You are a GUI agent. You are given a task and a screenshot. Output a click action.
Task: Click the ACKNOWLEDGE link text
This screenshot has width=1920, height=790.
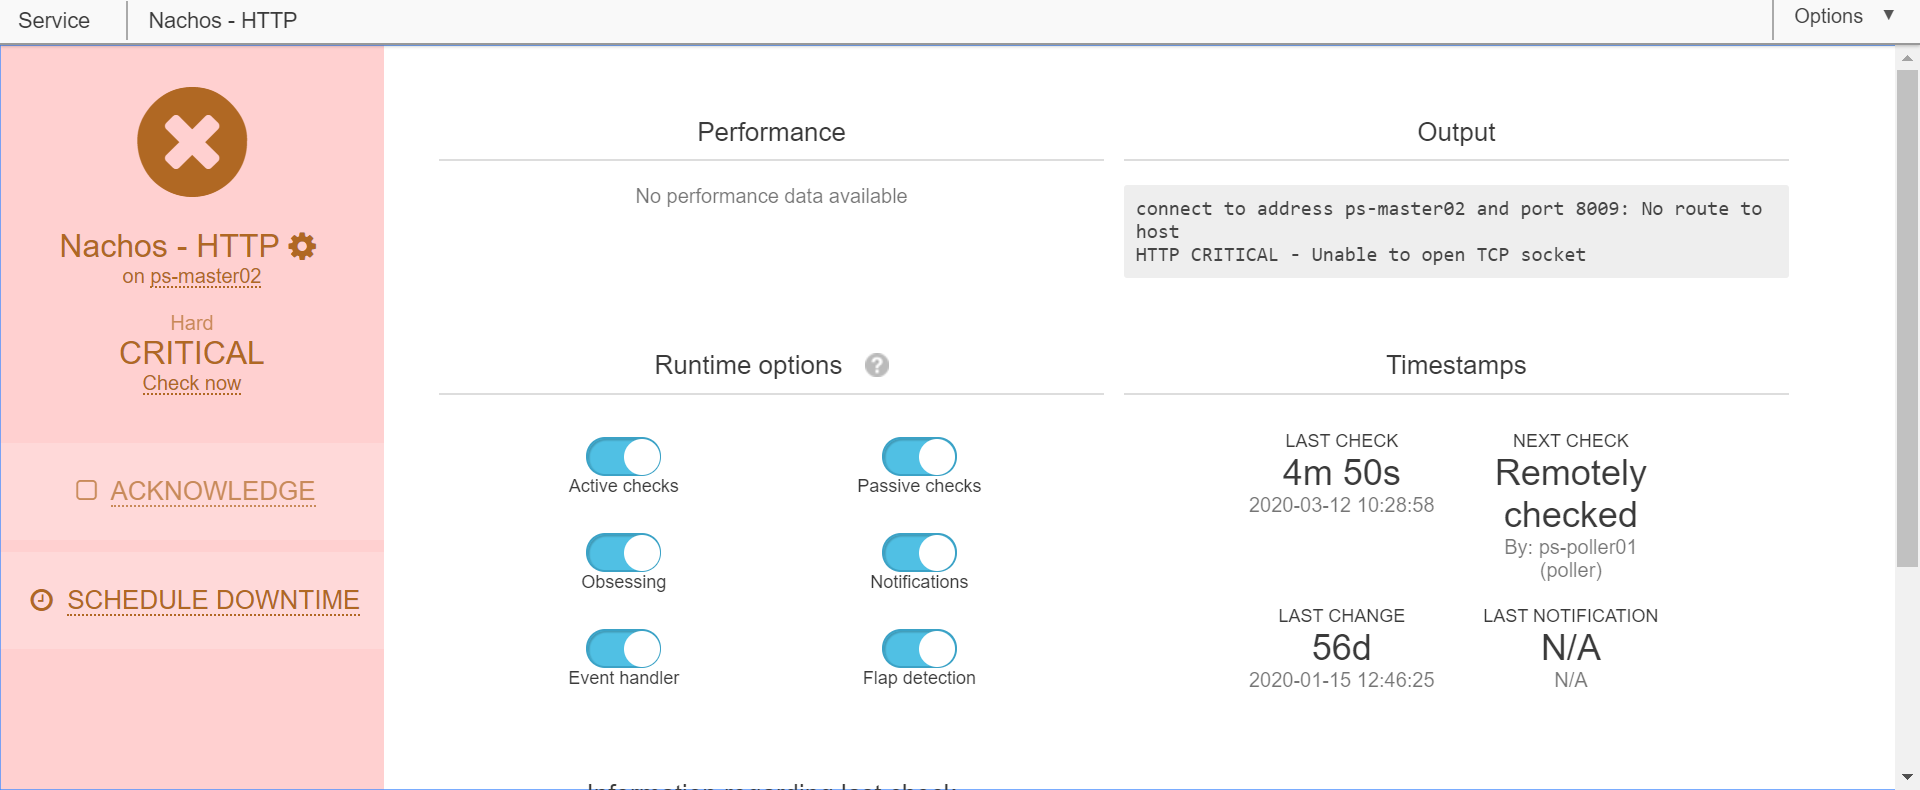click(x=213, y=491)
